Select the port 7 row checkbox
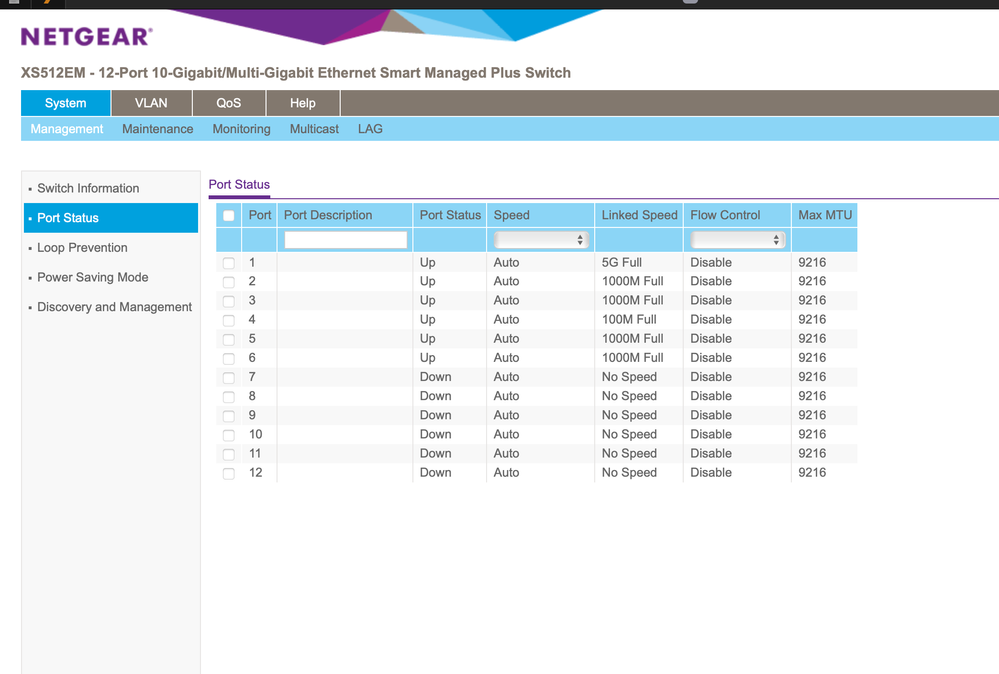Viewport: 999px width, 674px height. pos(229,378)
